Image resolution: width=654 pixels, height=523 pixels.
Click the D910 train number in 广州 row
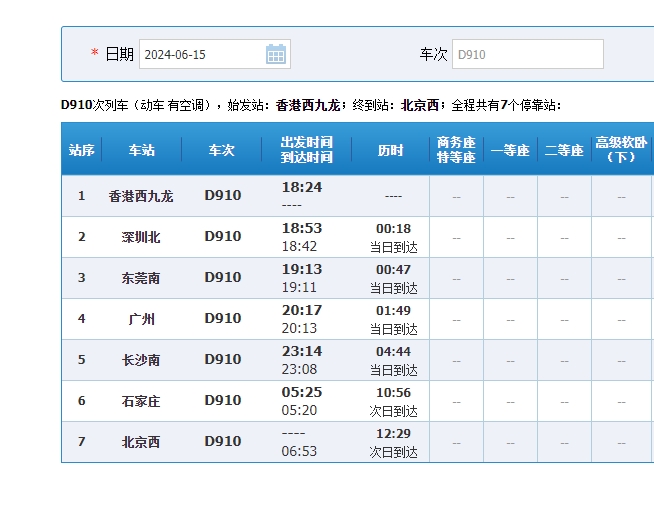tap(223, 319)
